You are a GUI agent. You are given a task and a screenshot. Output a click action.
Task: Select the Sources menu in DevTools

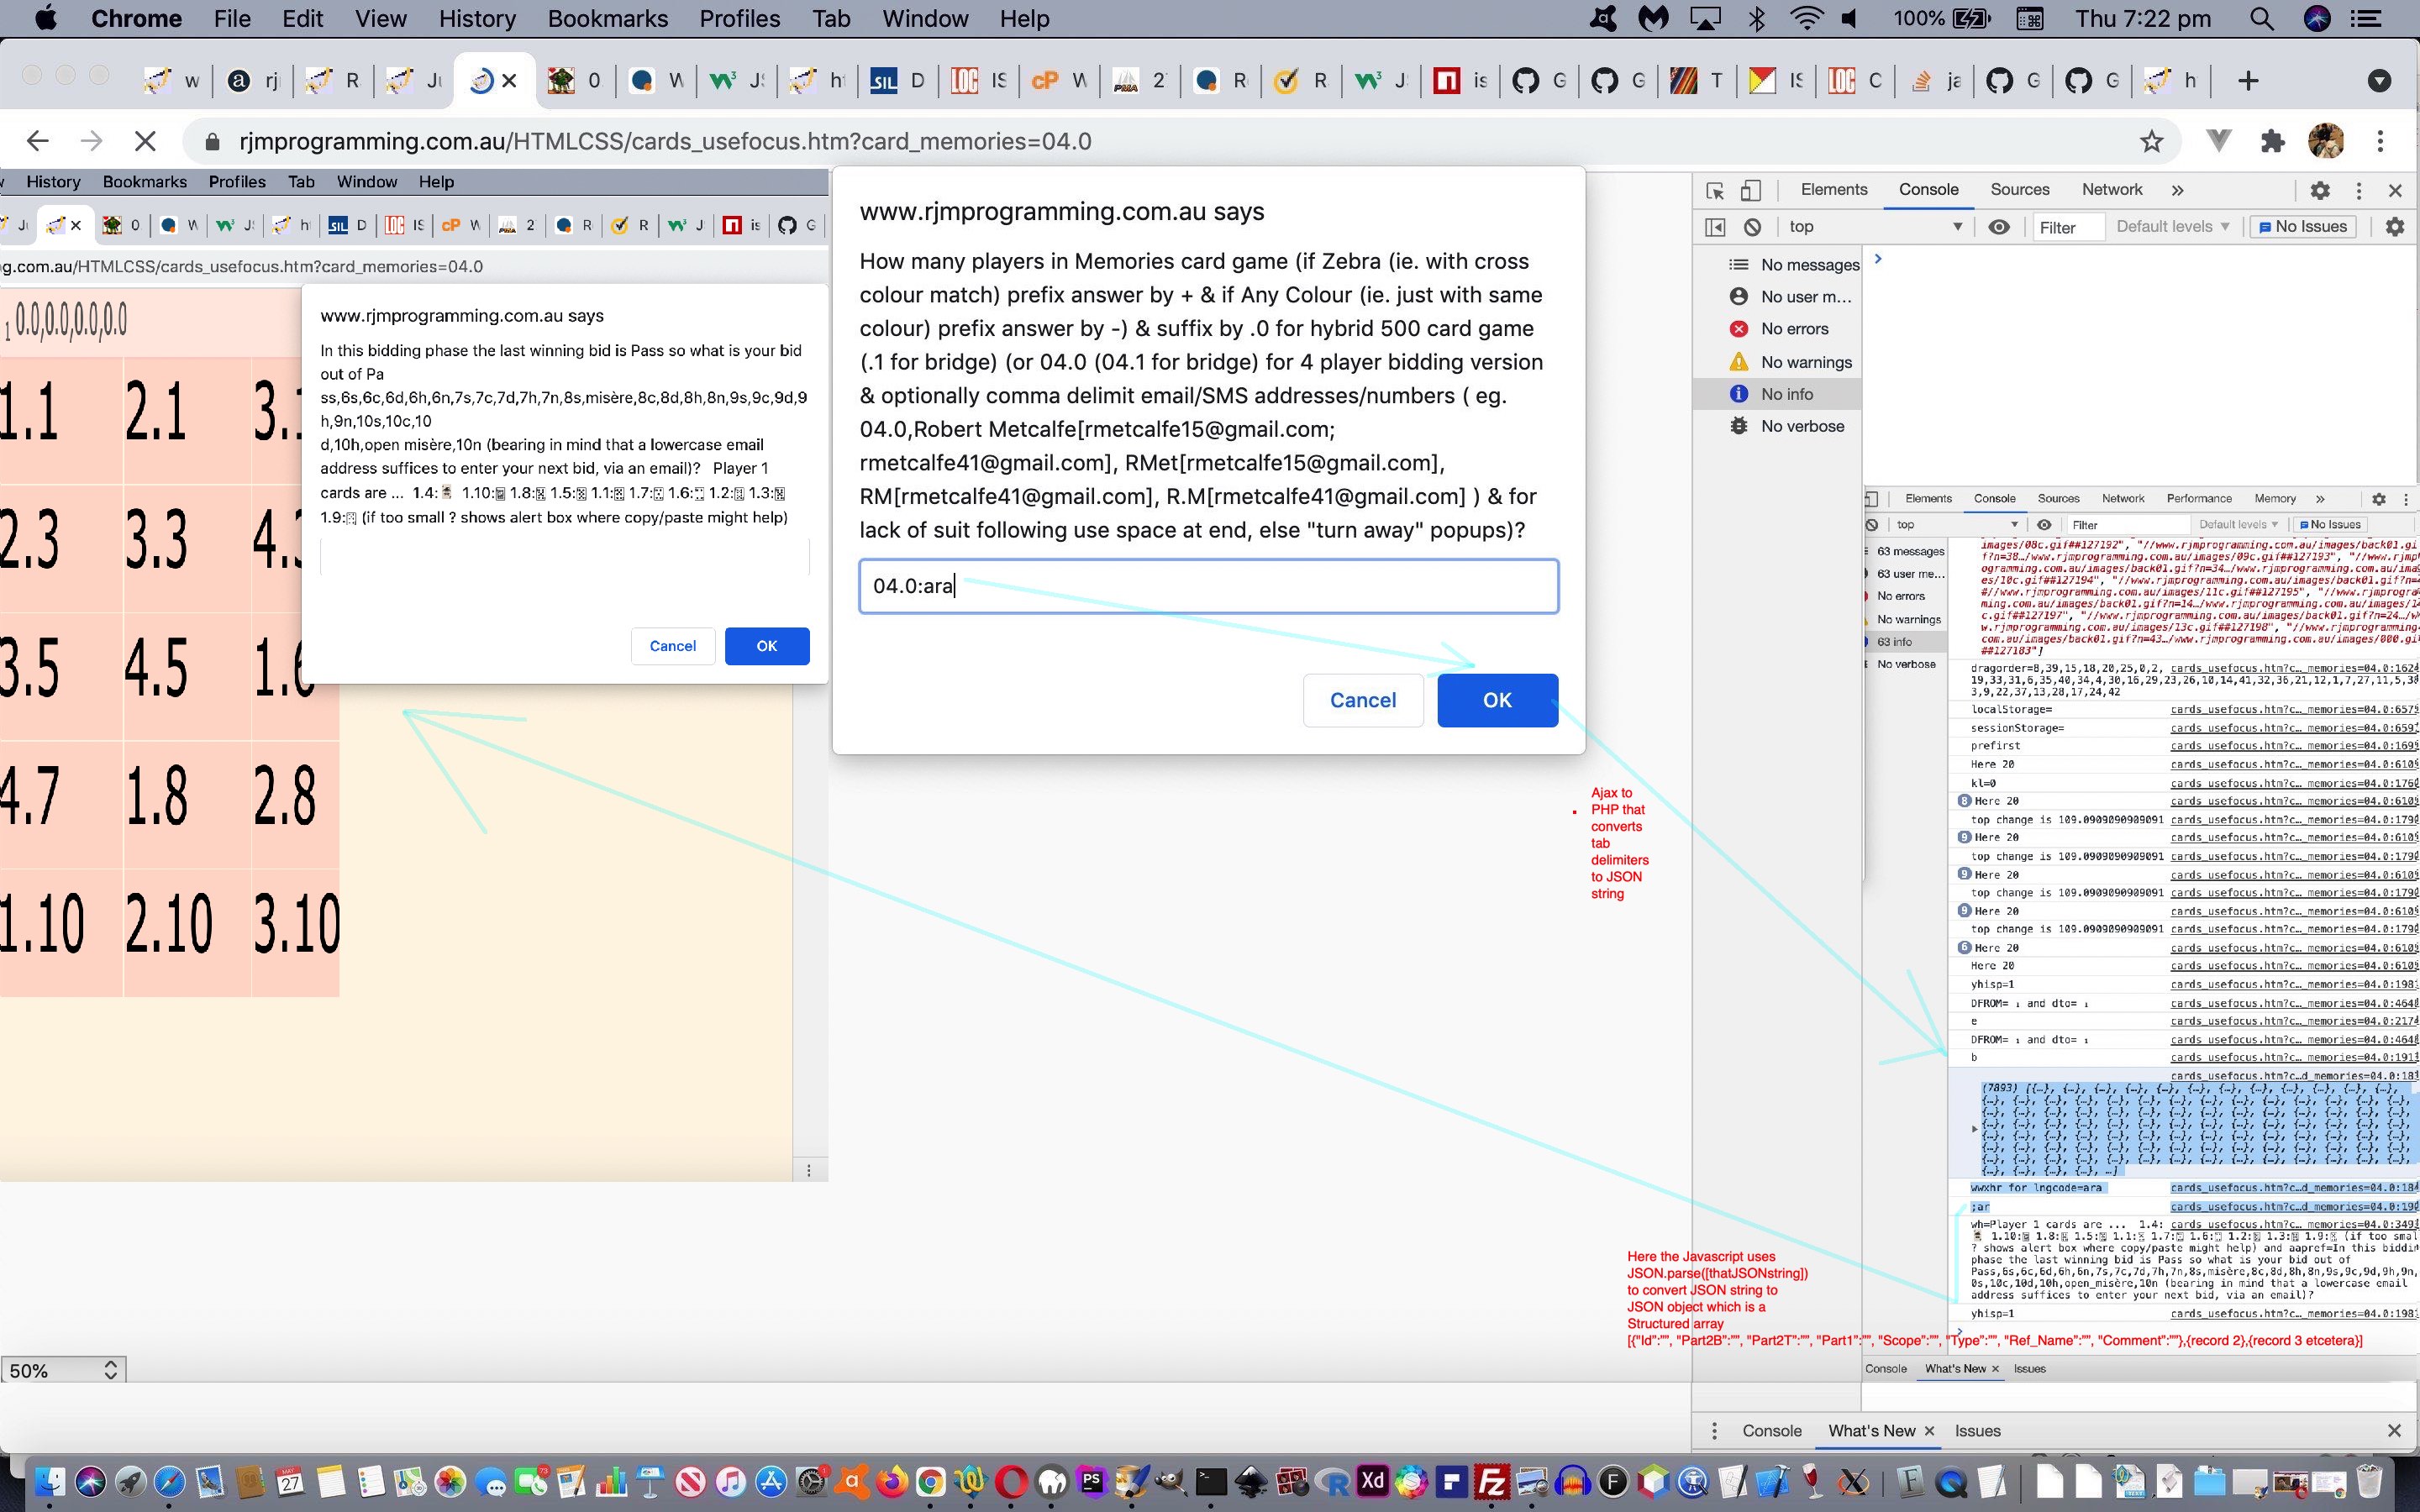tap(2018, 188)
